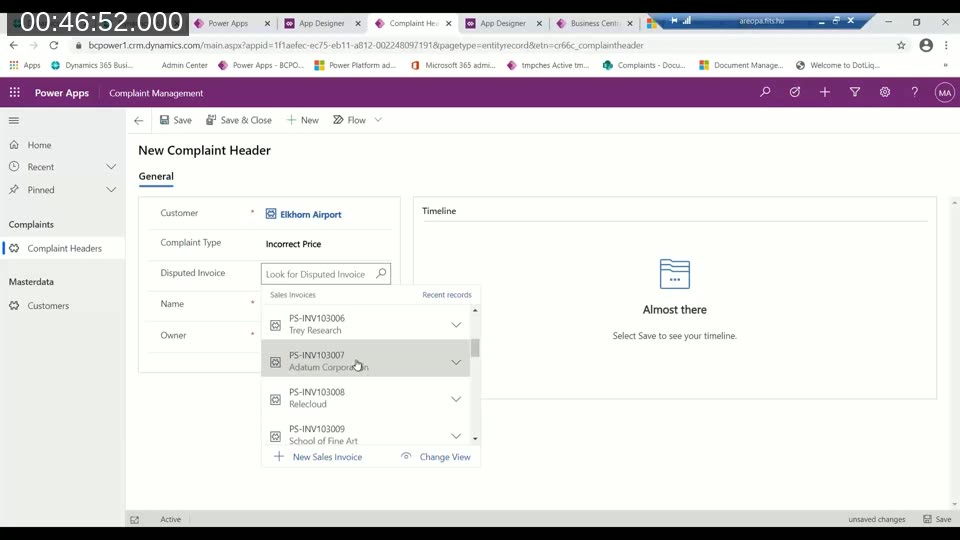Close the Complaint Header browser tab
Screen dimensions: 960x540
click(449, 23)
